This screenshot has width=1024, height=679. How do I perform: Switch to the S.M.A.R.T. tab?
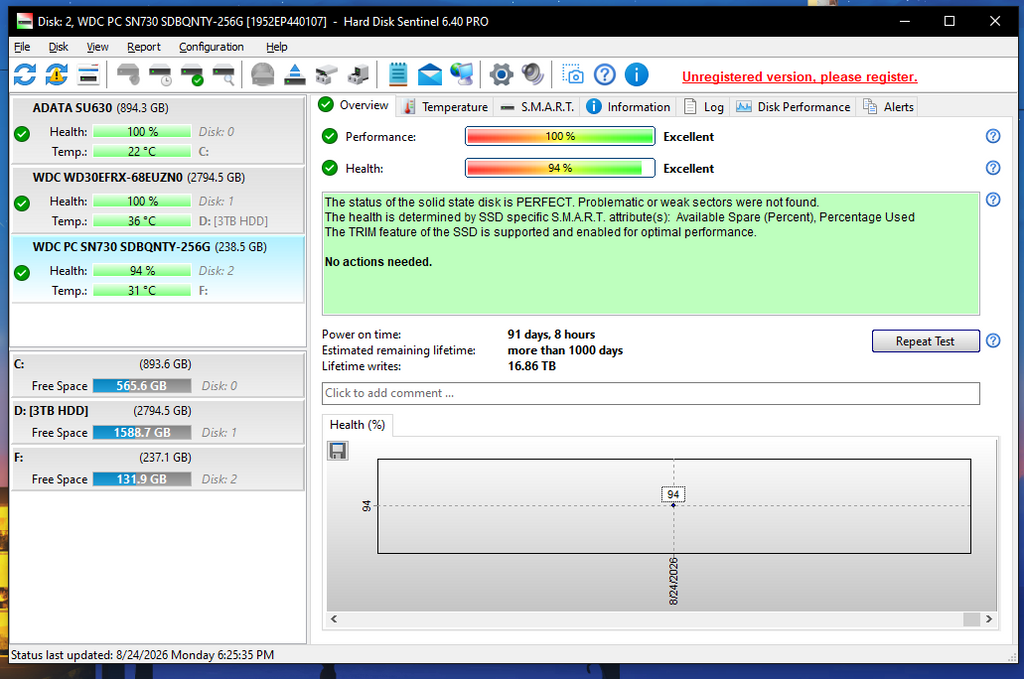click(x=537, y=107)
